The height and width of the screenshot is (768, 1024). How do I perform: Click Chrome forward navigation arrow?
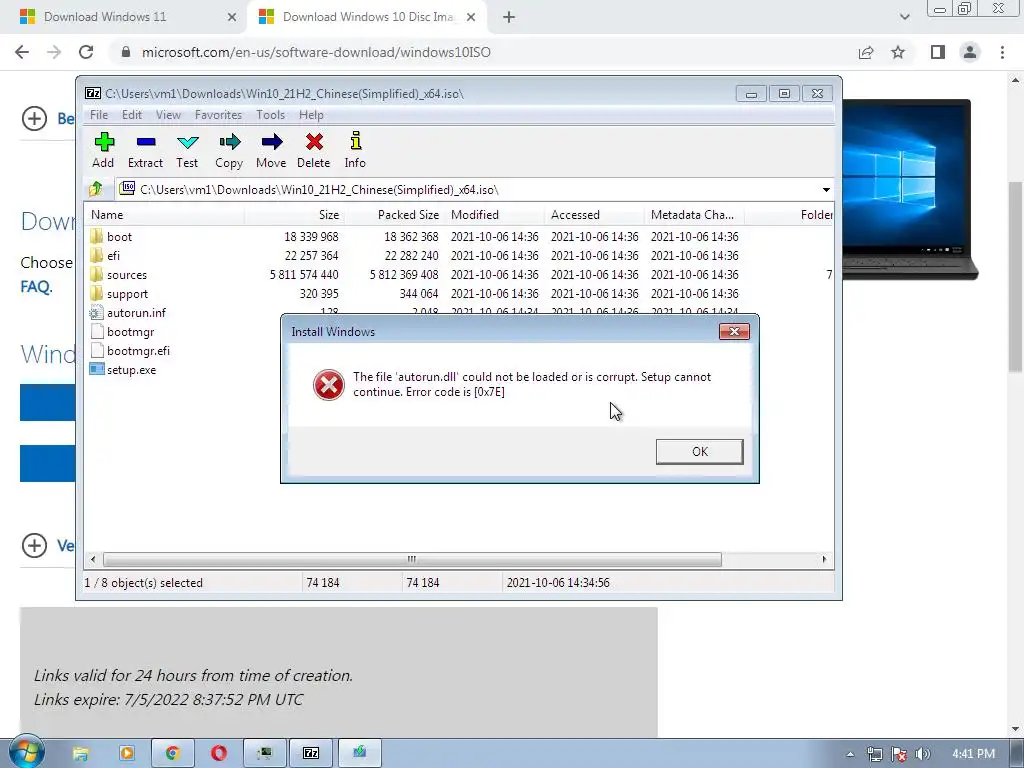click(x=54, y=52)
